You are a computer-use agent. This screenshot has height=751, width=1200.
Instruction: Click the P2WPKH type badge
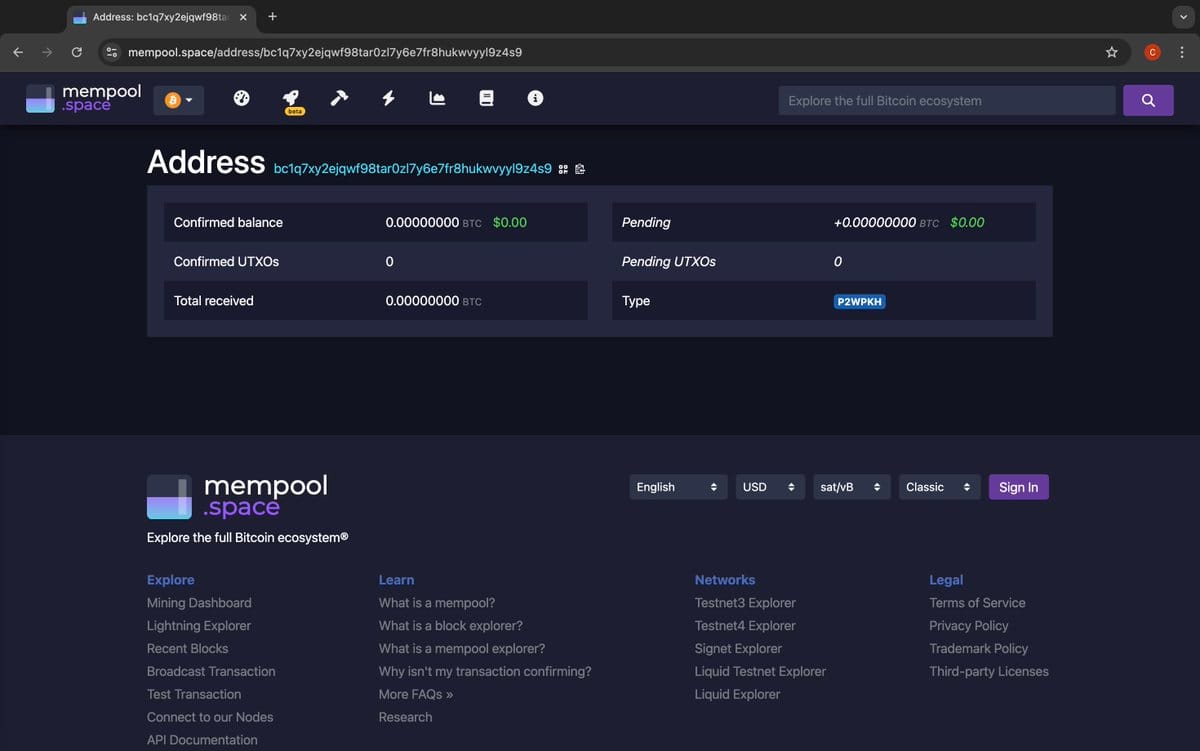[x=859, y=301]
